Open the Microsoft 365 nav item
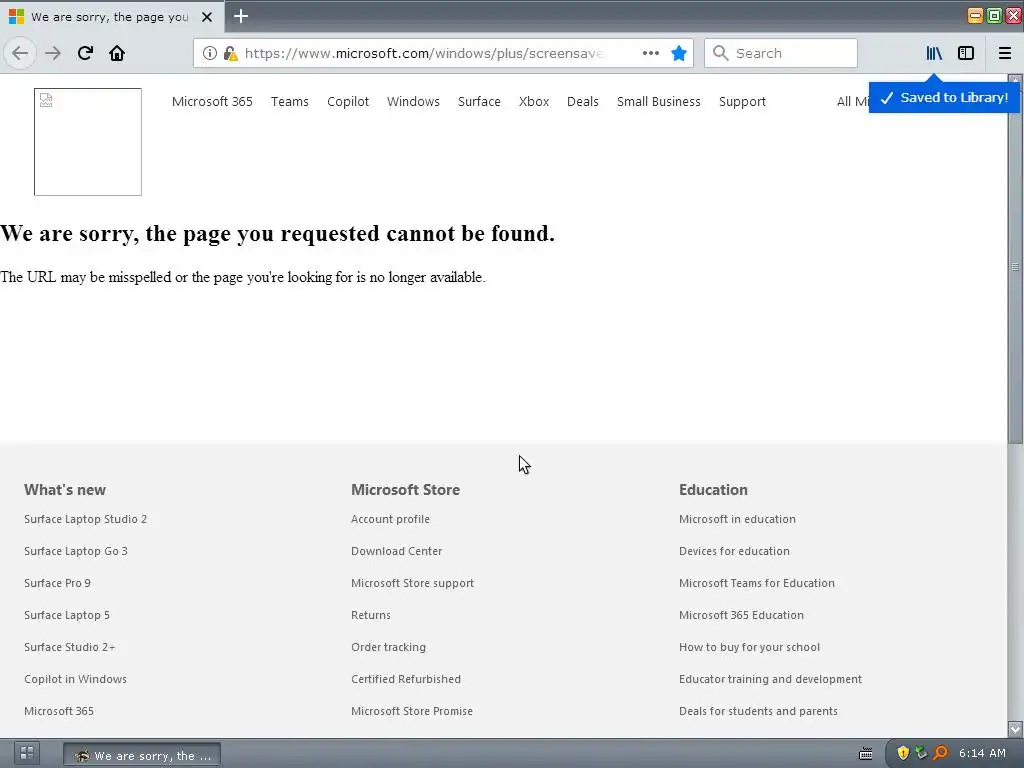 coord(212,101)
